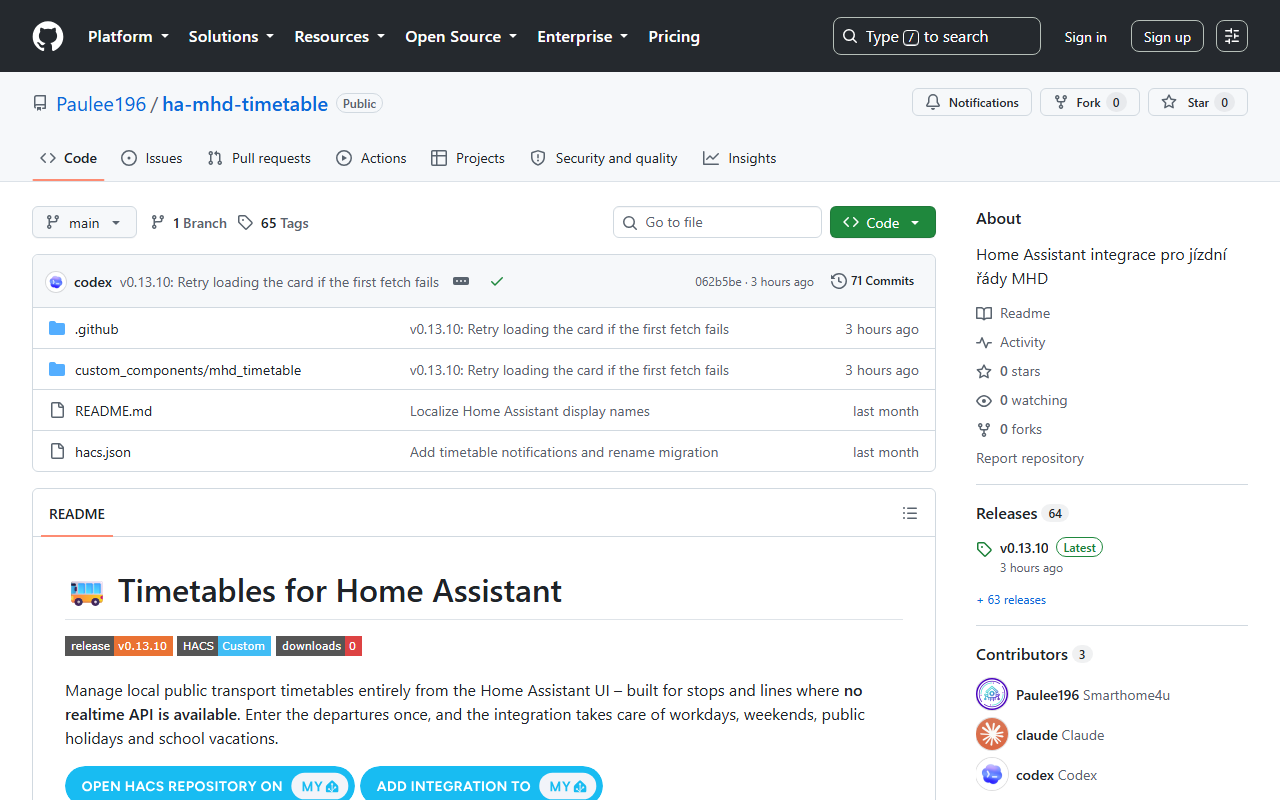The width and height of the screenshot is (1280, 800).
Task: Open the Resources dropdown
Action: (339, 37)
